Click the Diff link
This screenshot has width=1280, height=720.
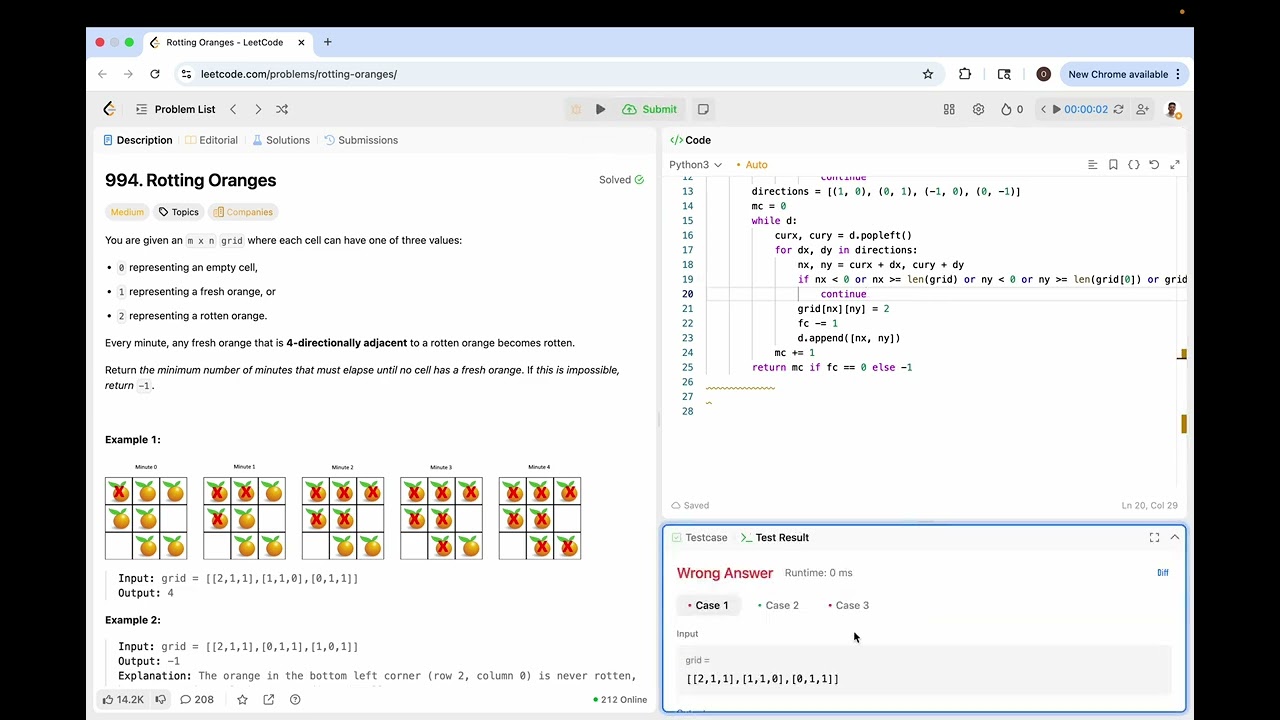[1162, 573]
